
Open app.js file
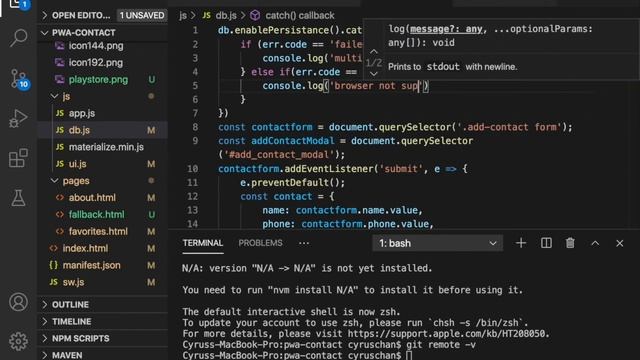point(82,113)
